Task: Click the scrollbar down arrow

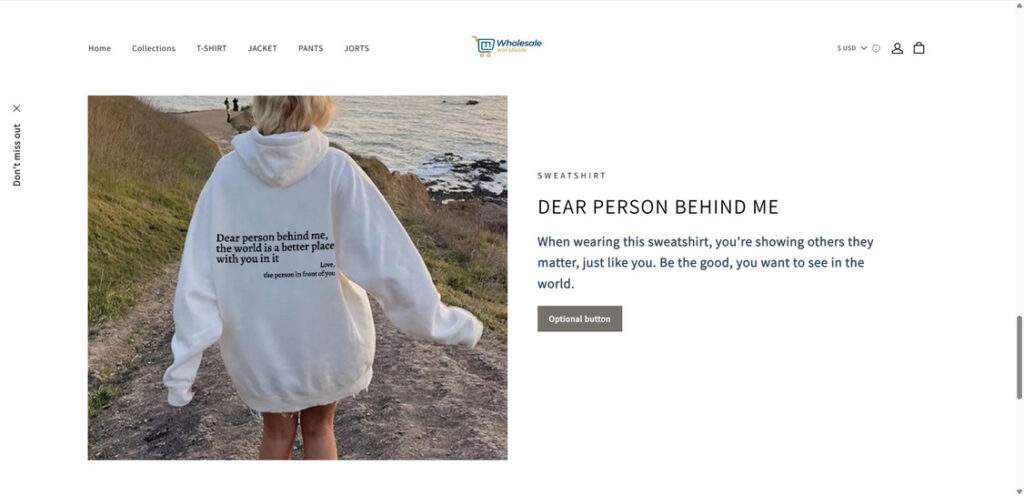Action: (x=1019, y=491)
